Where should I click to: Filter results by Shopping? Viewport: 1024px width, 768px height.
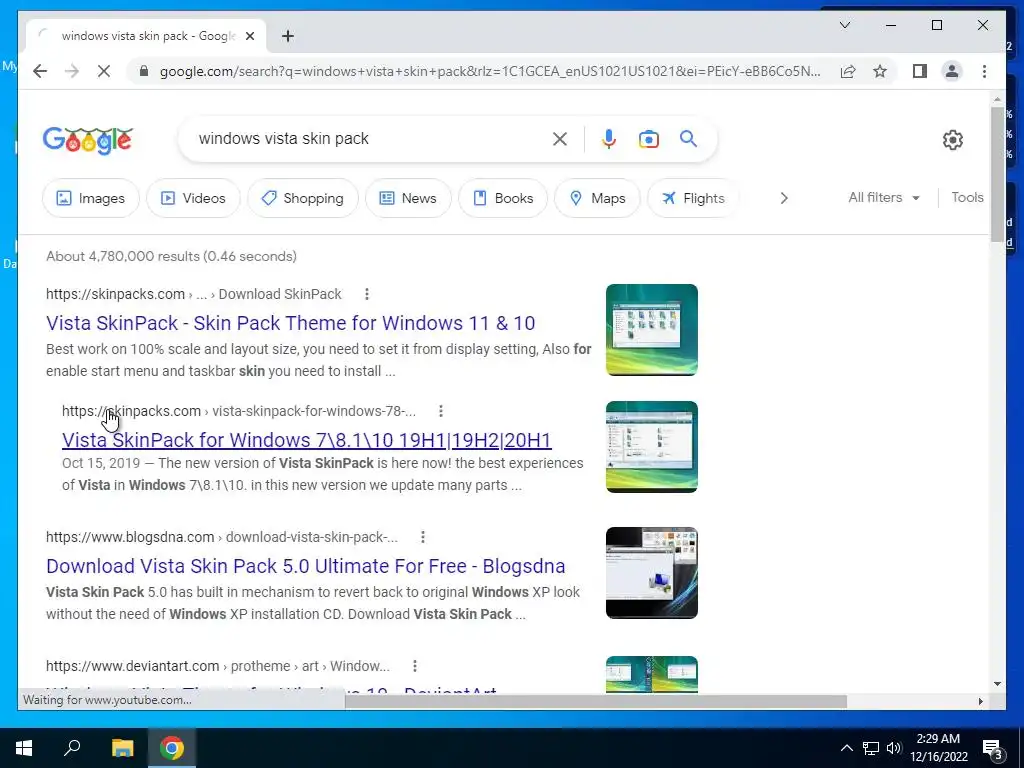point(302,198)
